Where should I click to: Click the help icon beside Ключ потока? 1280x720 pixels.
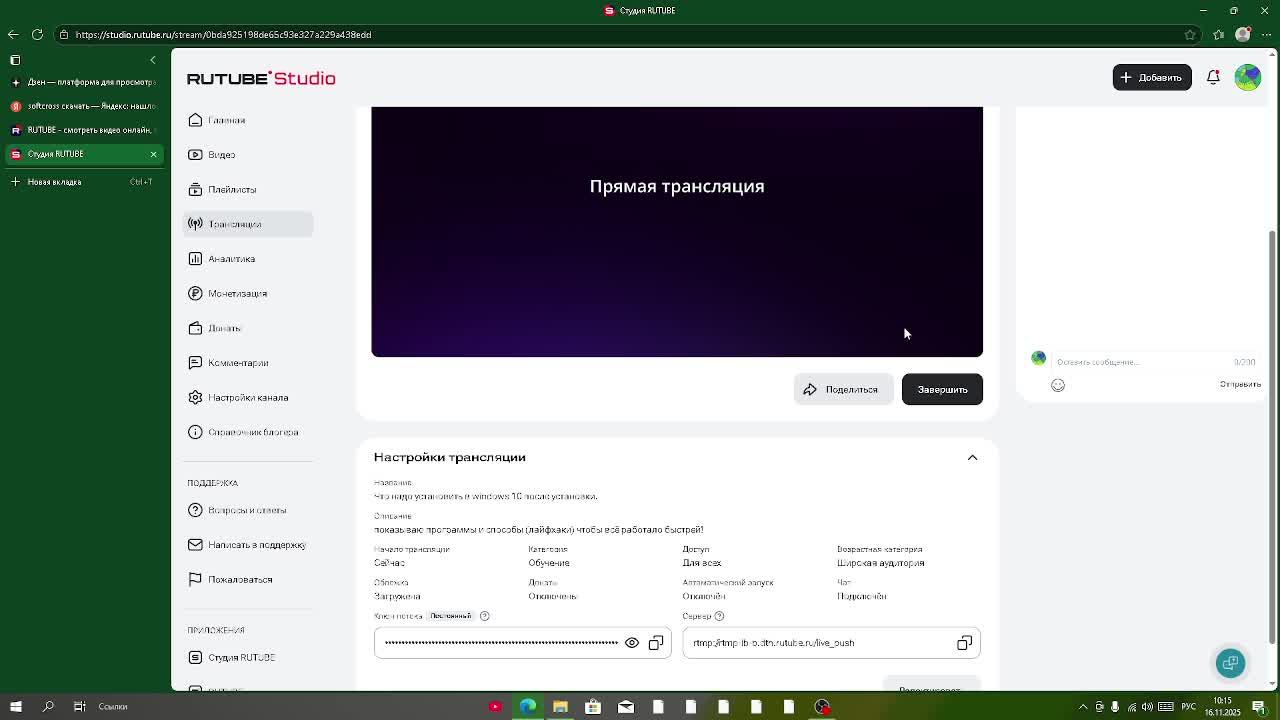click(485, 616)
